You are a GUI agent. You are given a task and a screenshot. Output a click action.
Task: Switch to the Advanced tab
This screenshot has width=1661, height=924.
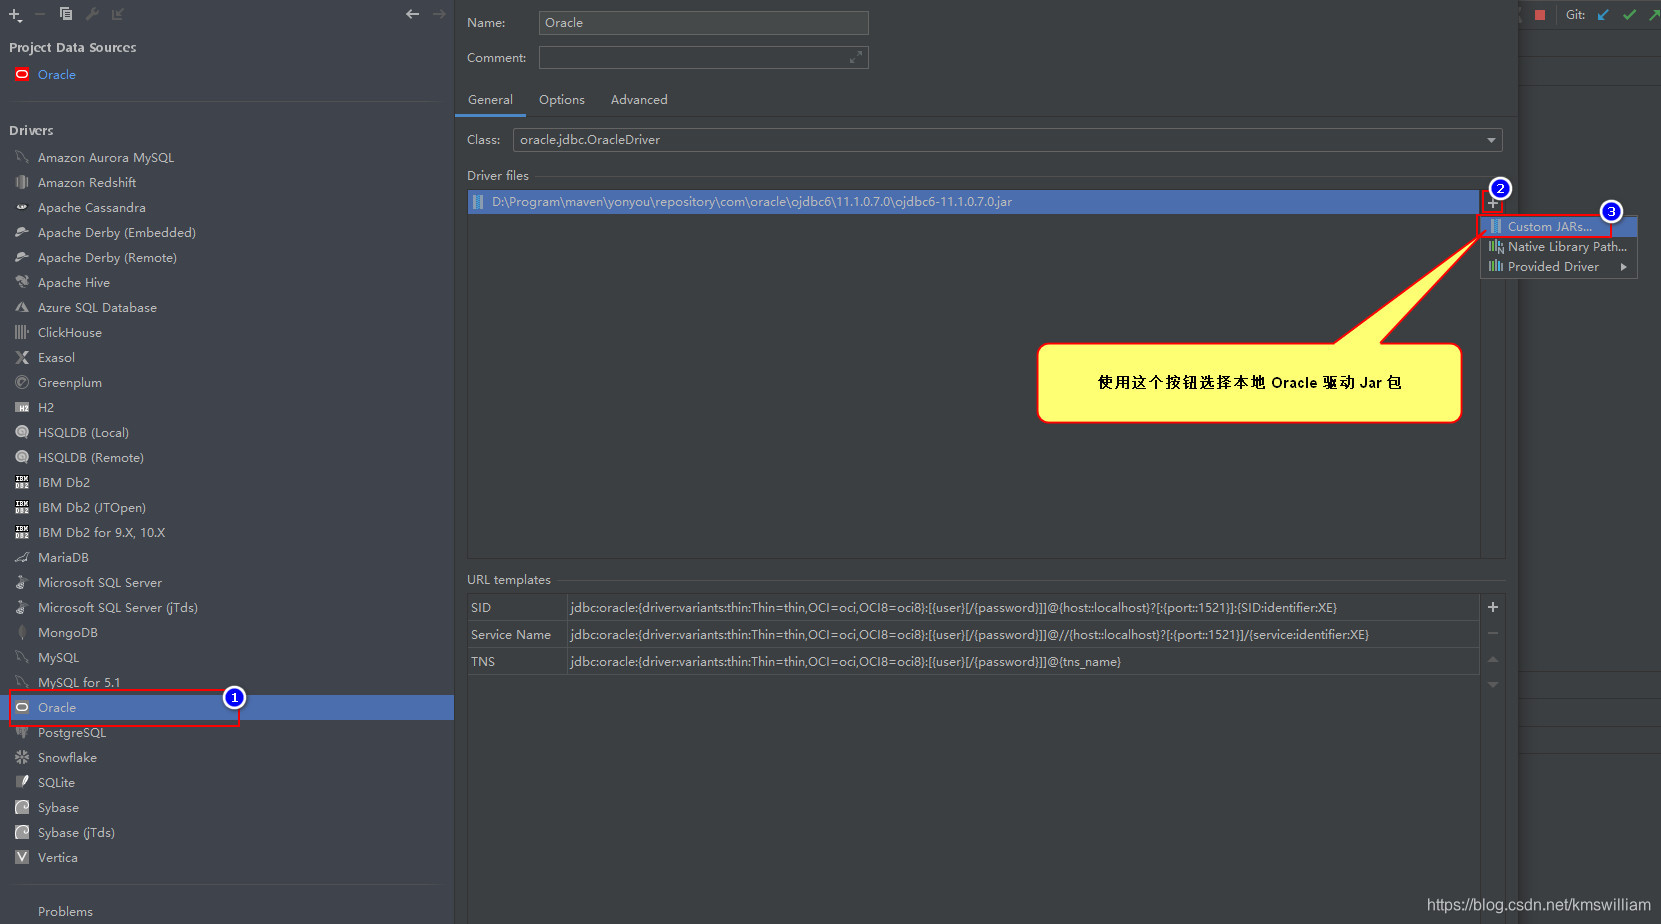(639, 100)
